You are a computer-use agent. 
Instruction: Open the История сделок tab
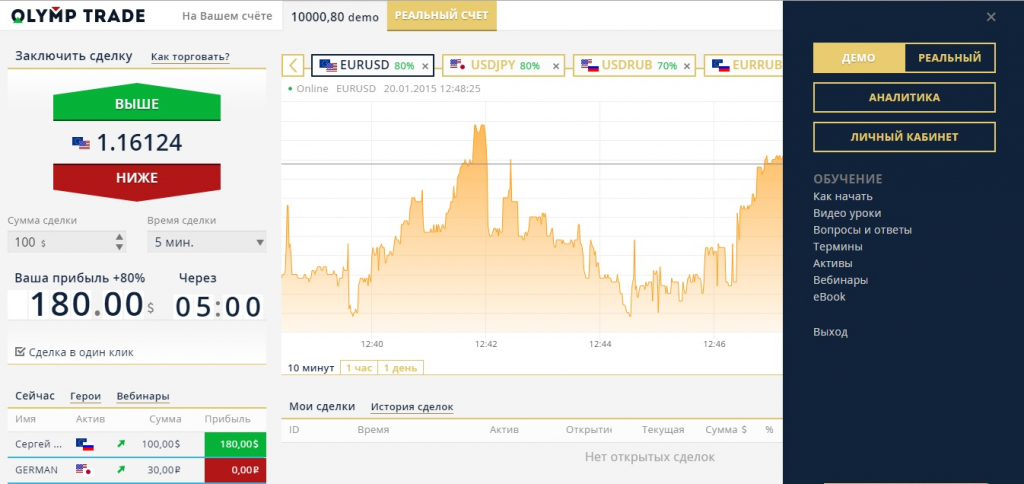point(412,407)
